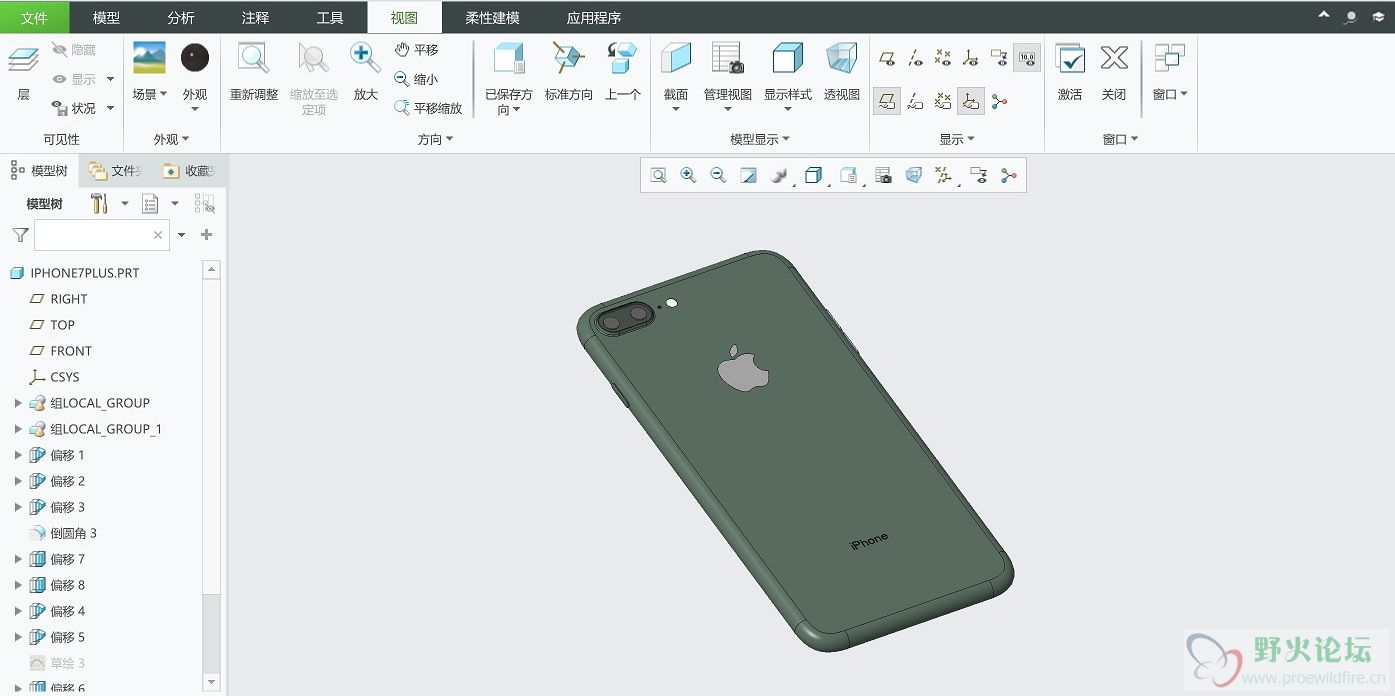The width and height of the screenshot is (1395, 696).
Task: Switch to the 模型 ribbon tab
Action: (106, 17)
